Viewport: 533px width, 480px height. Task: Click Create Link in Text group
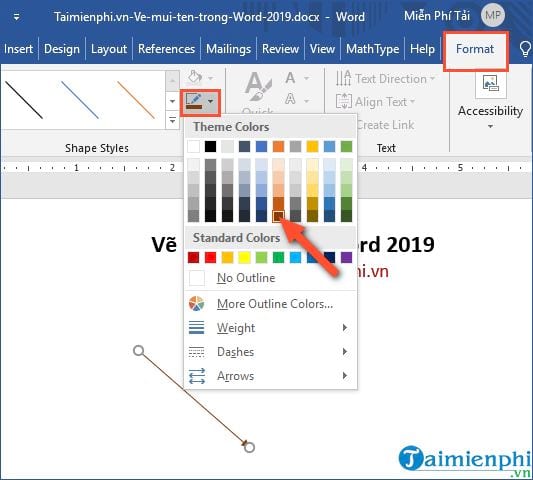pyautogui.click(x=385, y=125)
